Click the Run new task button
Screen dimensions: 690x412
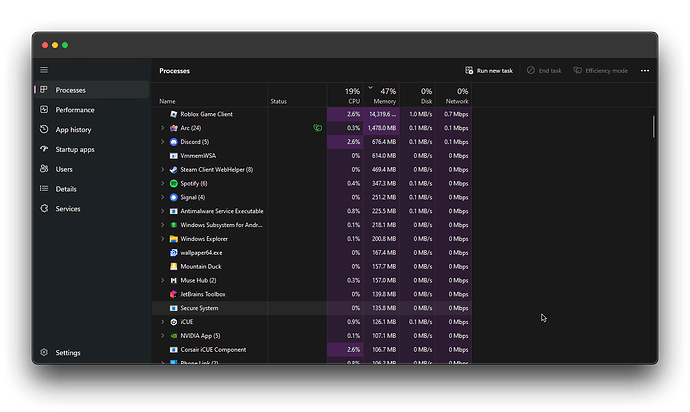pos(489,71)
